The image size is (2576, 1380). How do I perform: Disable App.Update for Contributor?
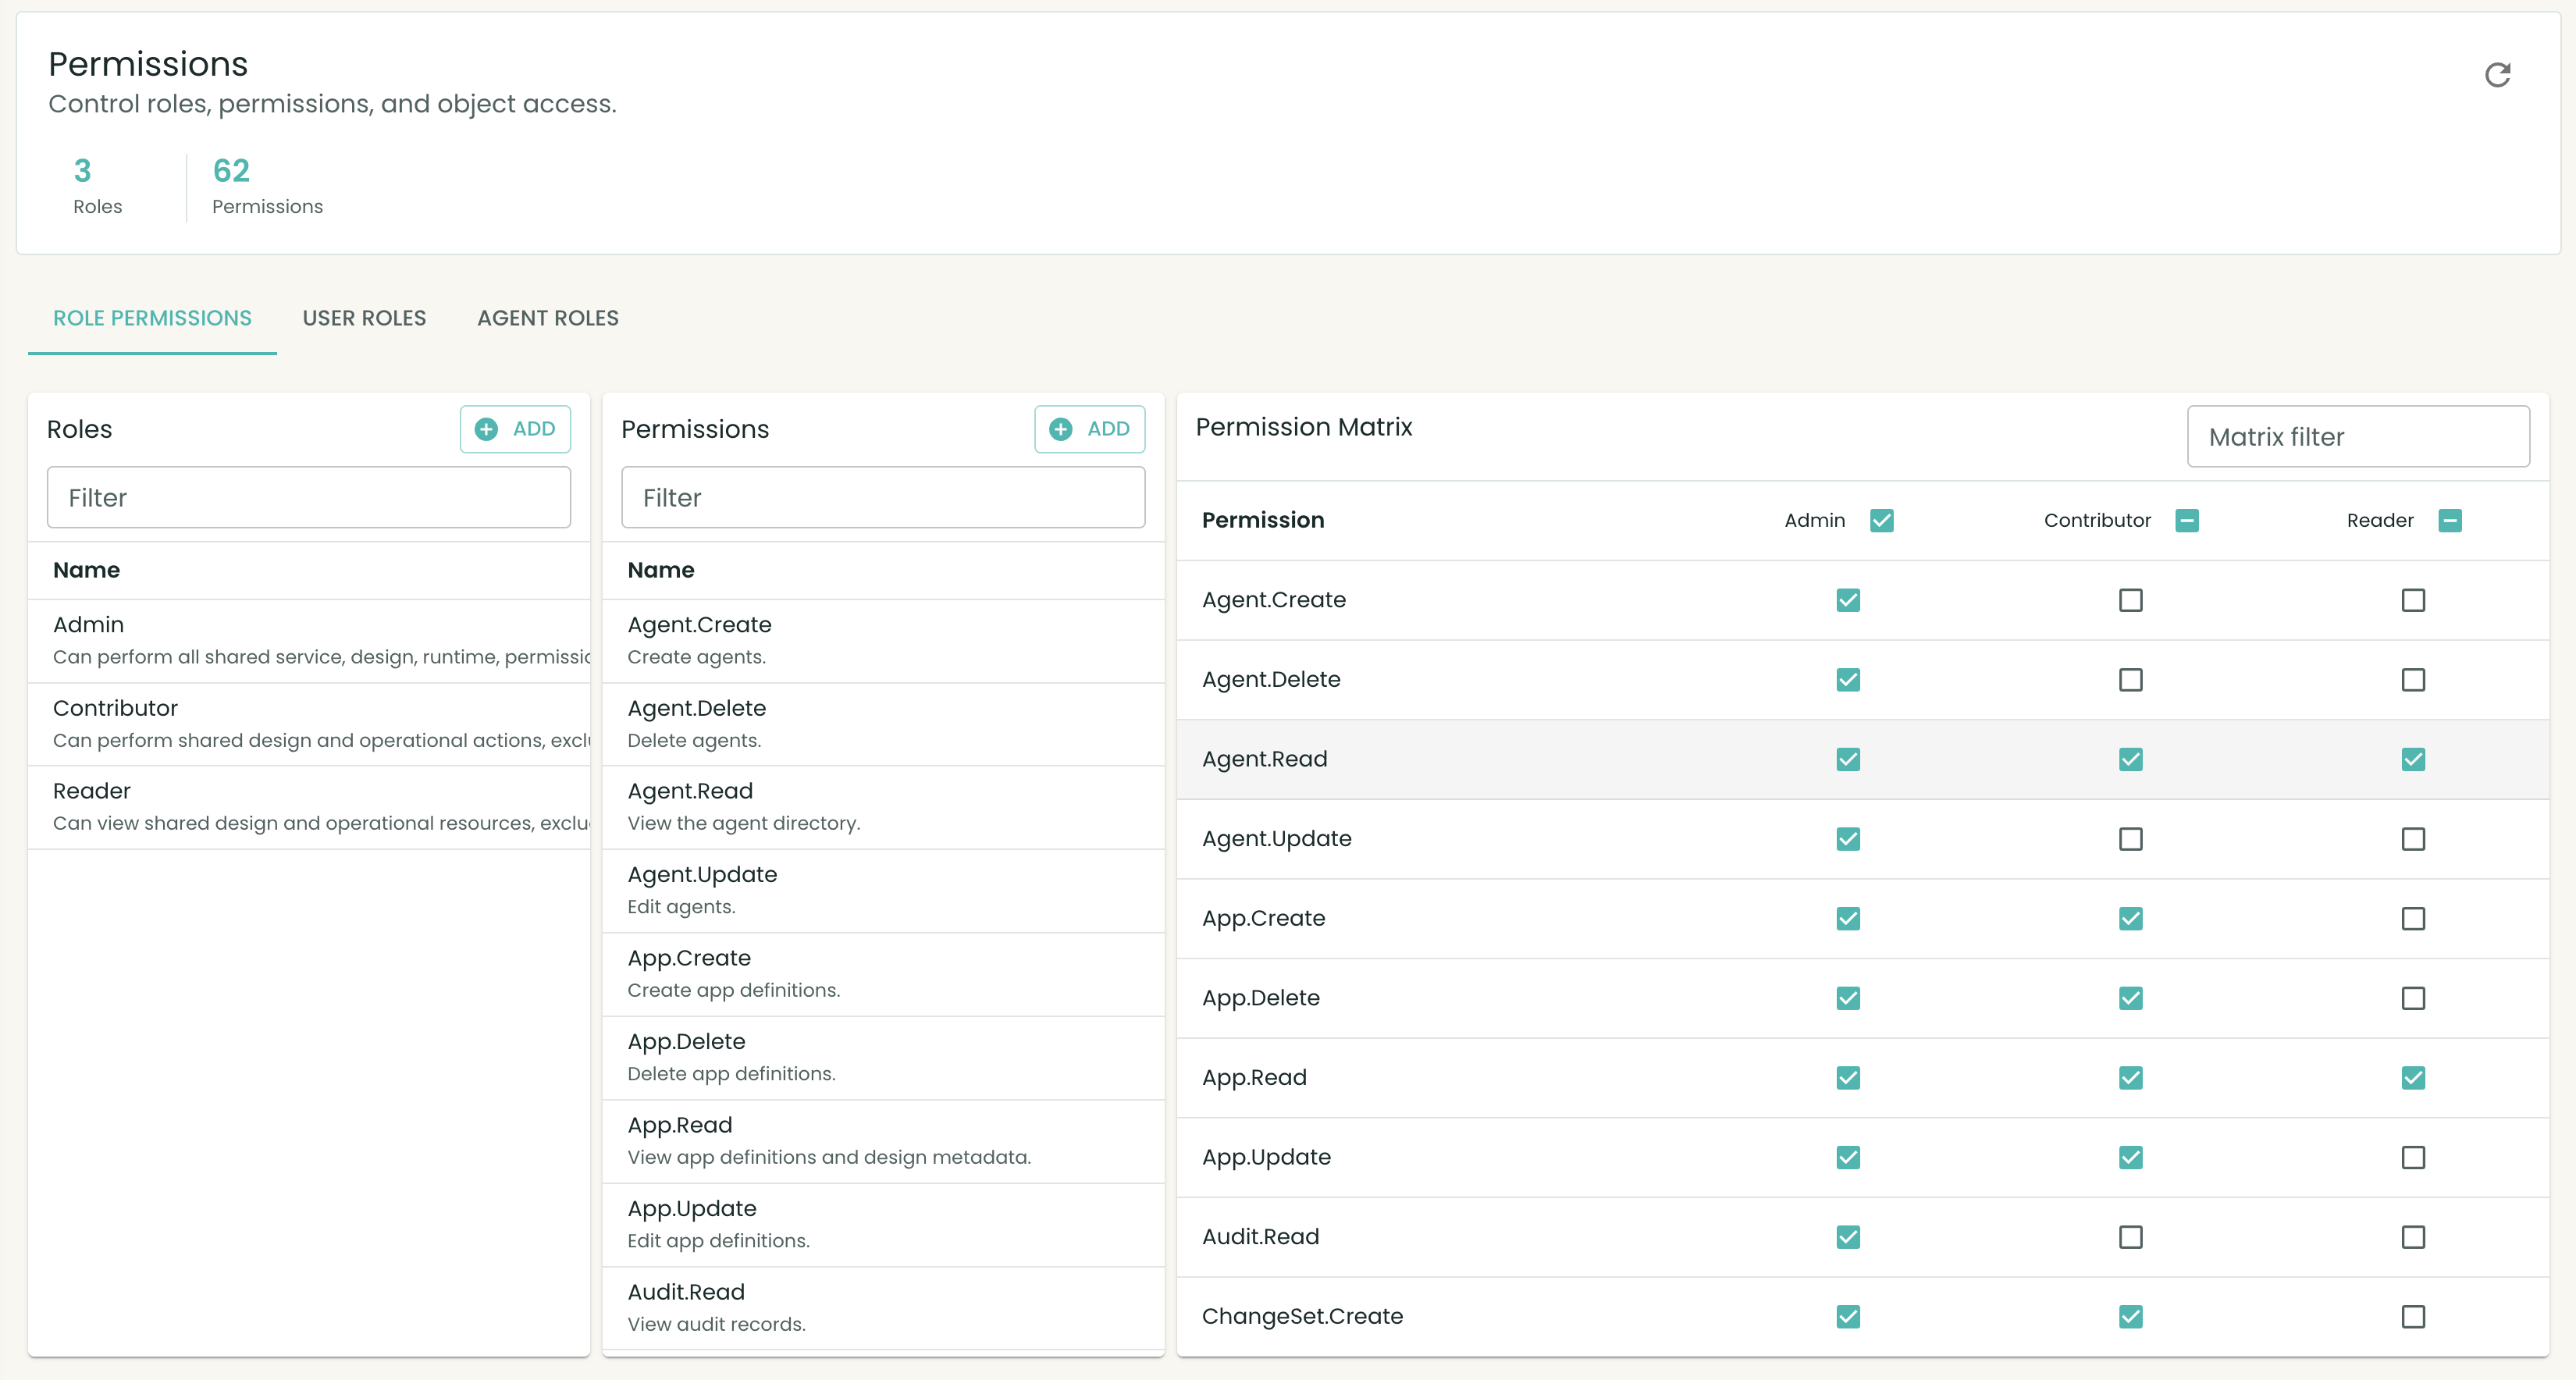click(2130, 1157)
